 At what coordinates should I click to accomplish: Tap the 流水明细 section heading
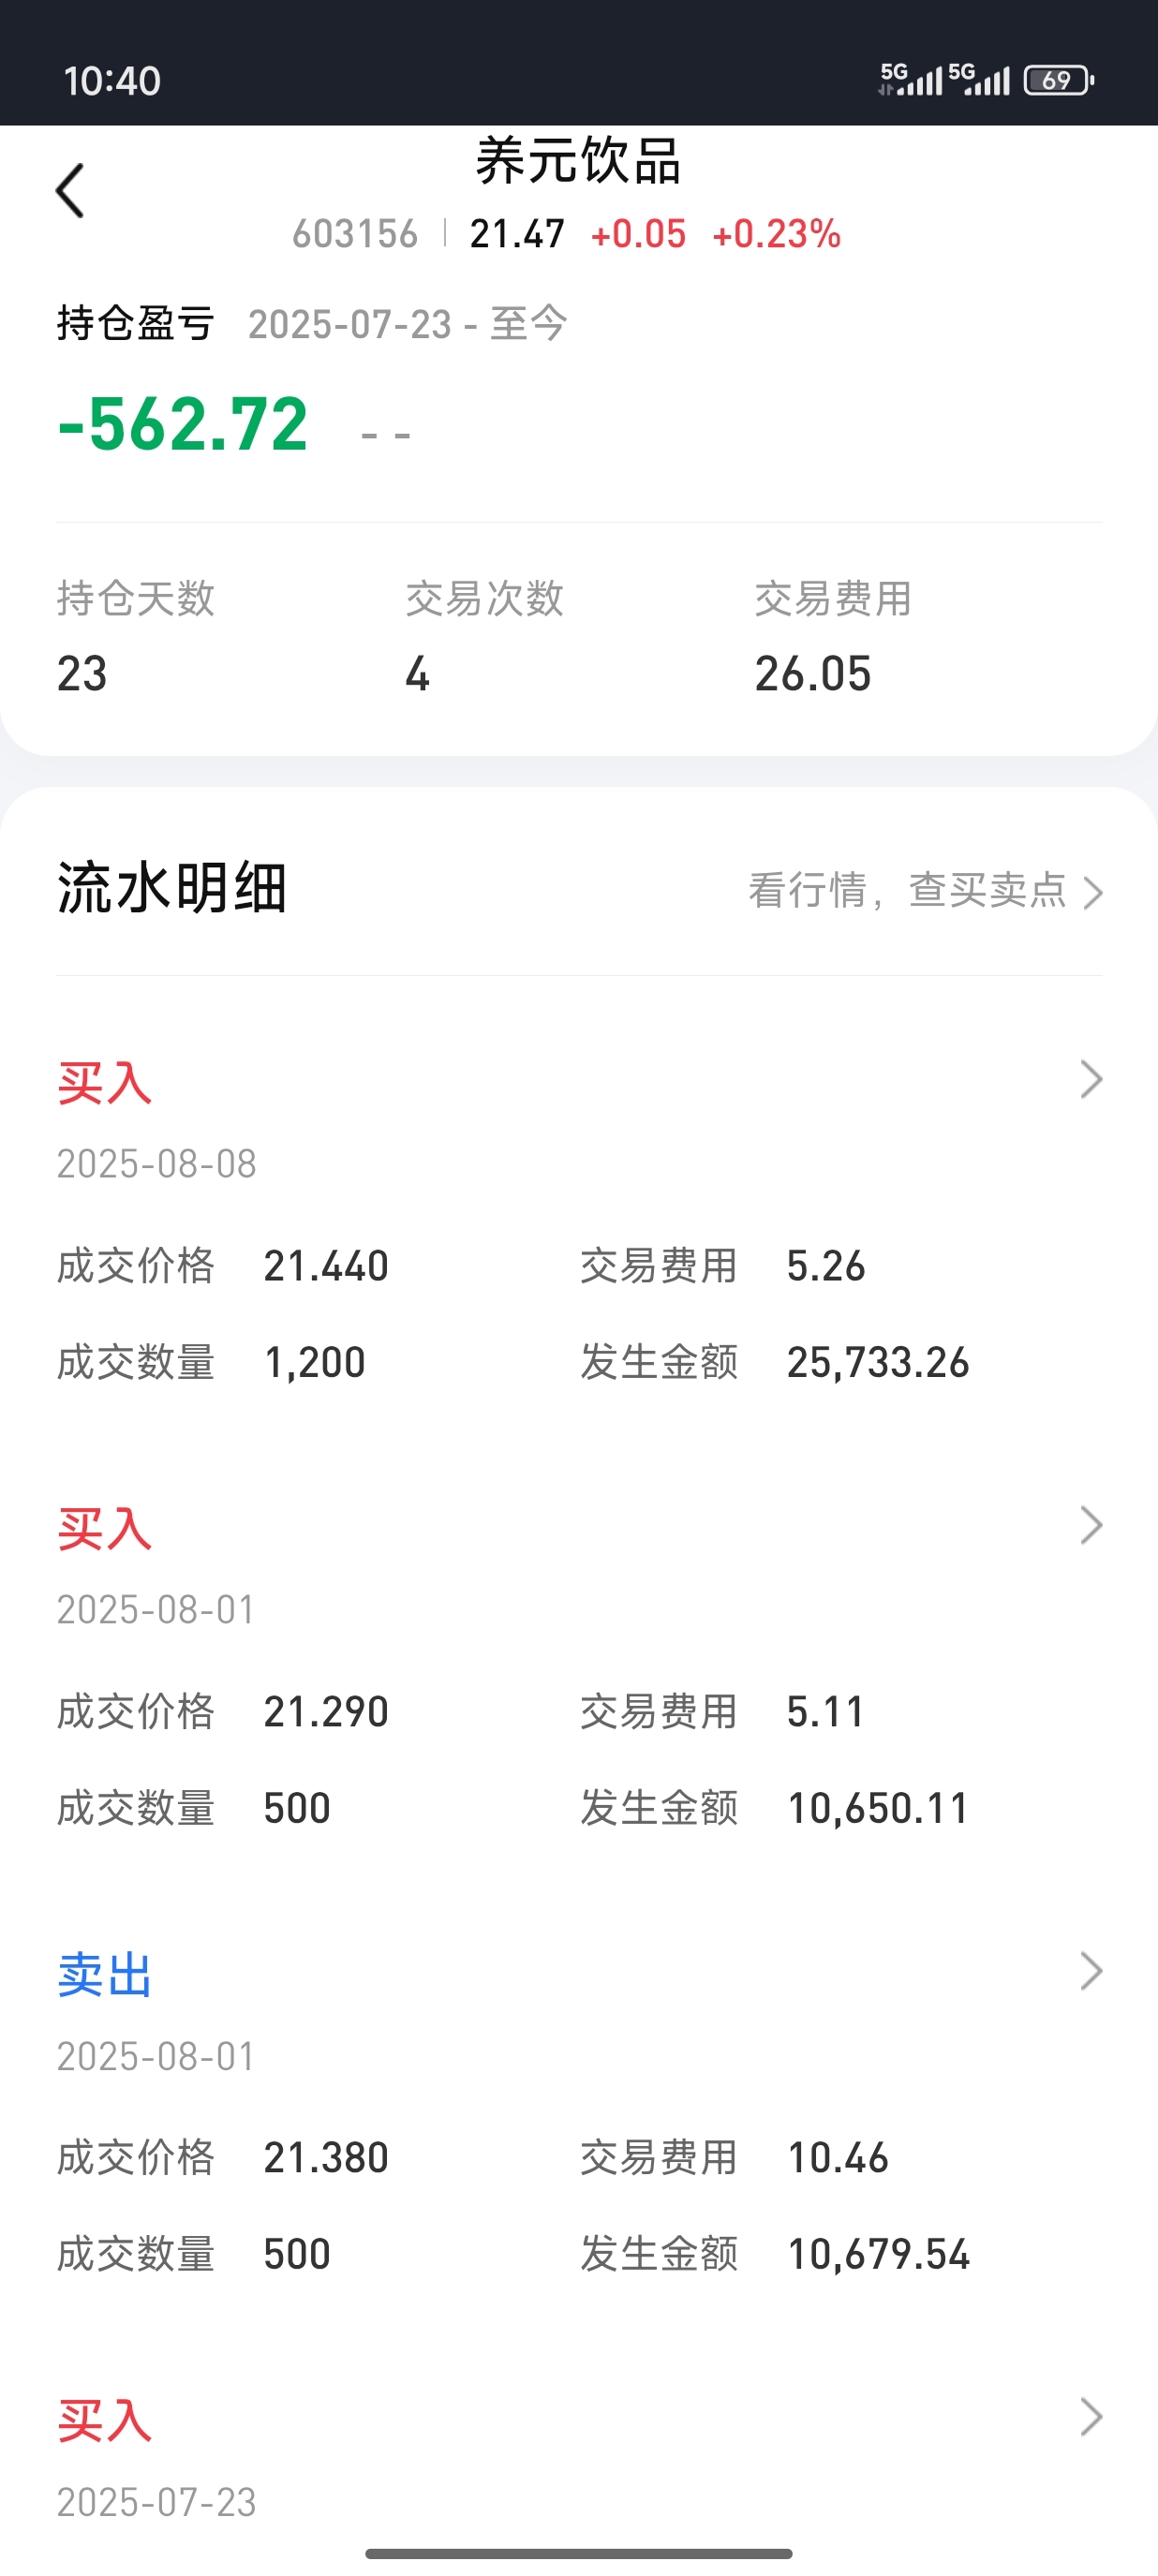172,888
